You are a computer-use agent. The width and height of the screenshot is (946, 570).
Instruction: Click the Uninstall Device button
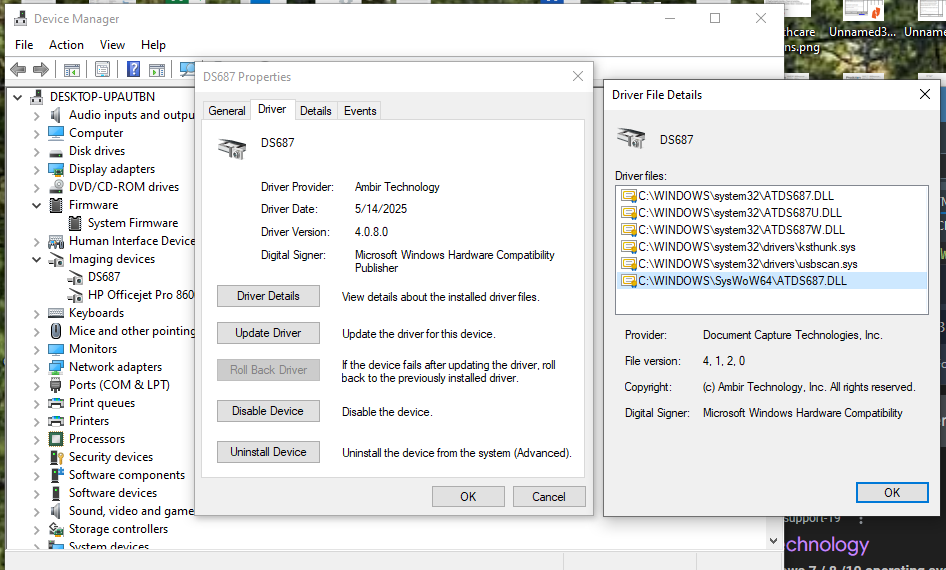click(x=268, y=452)
